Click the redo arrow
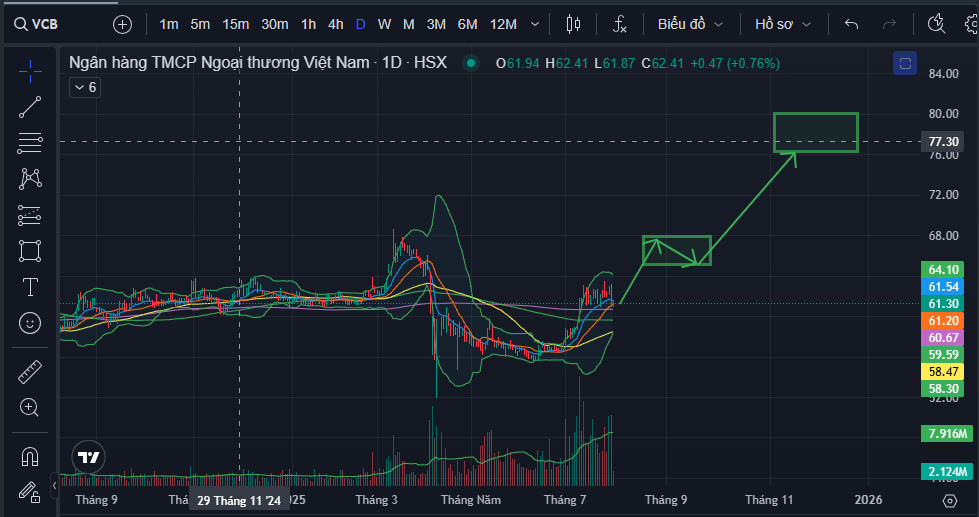 (889, 24)
